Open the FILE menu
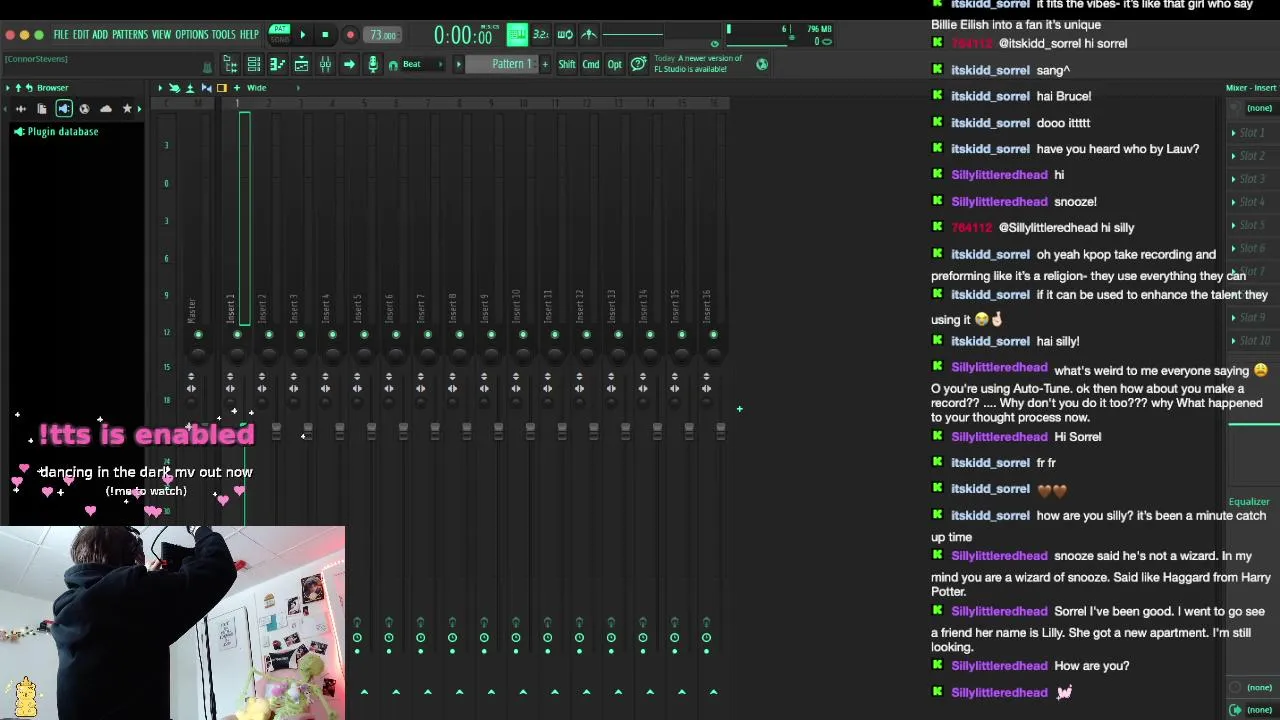Screen dimensions: 1280x720 [61, 35]
